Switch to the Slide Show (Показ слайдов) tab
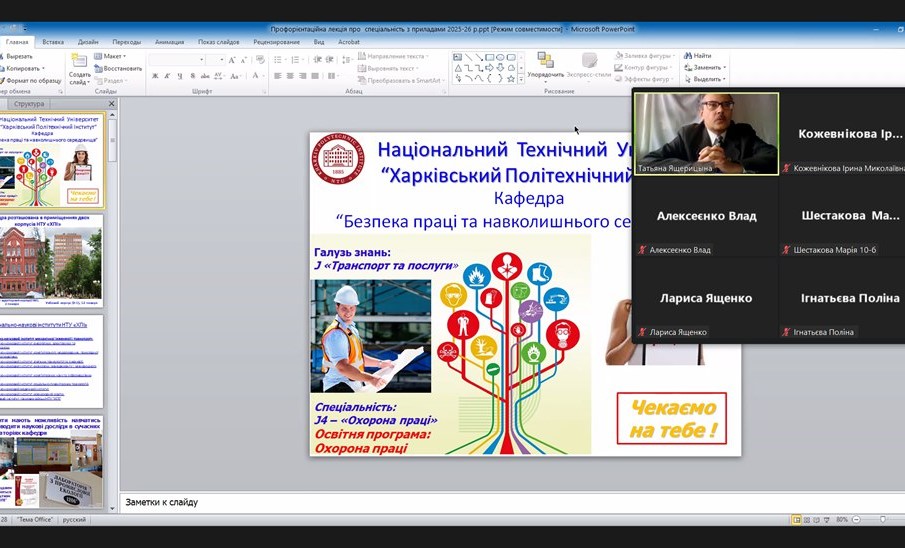 (x=218, y=42)
